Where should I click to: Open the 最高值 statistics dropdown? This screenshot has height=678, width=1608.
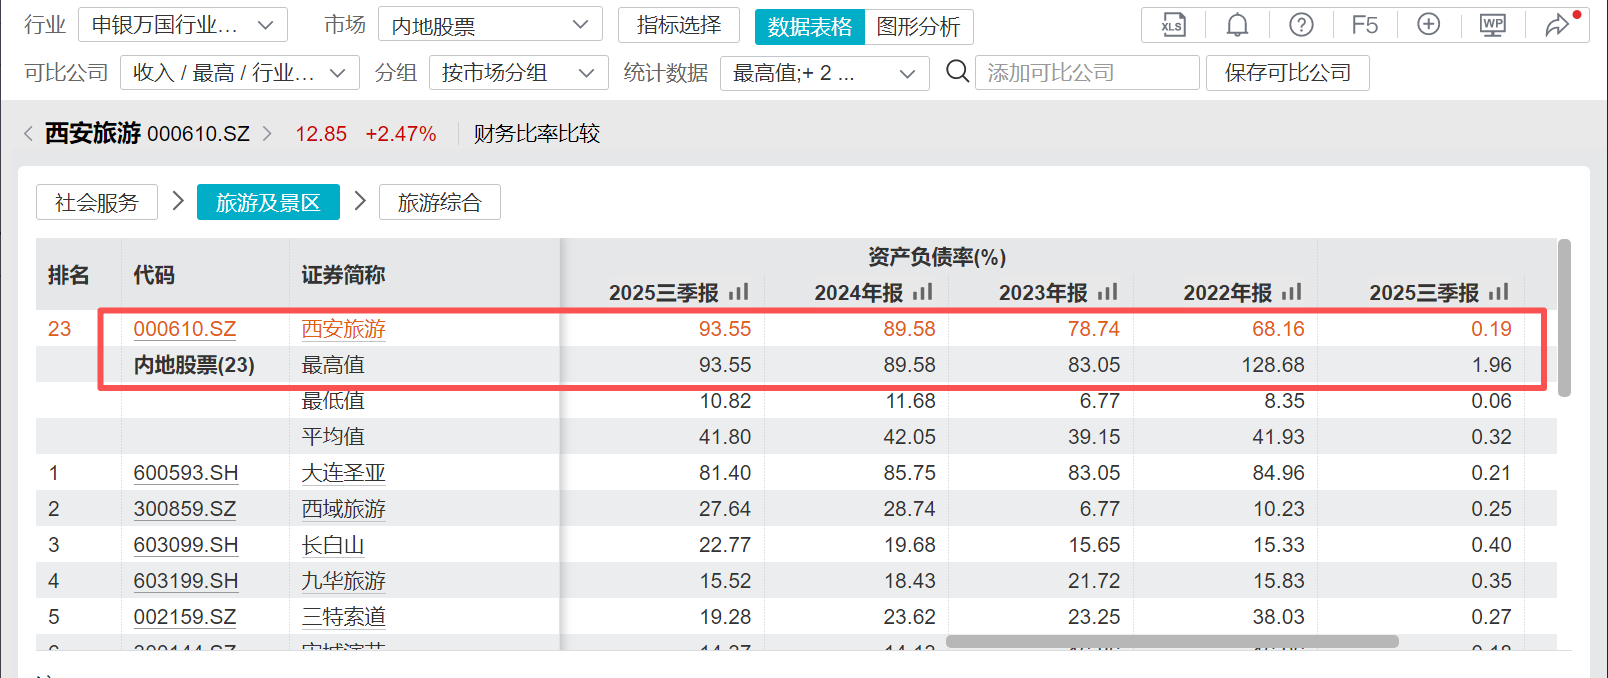pyautogui.click(x=824, y=73)
